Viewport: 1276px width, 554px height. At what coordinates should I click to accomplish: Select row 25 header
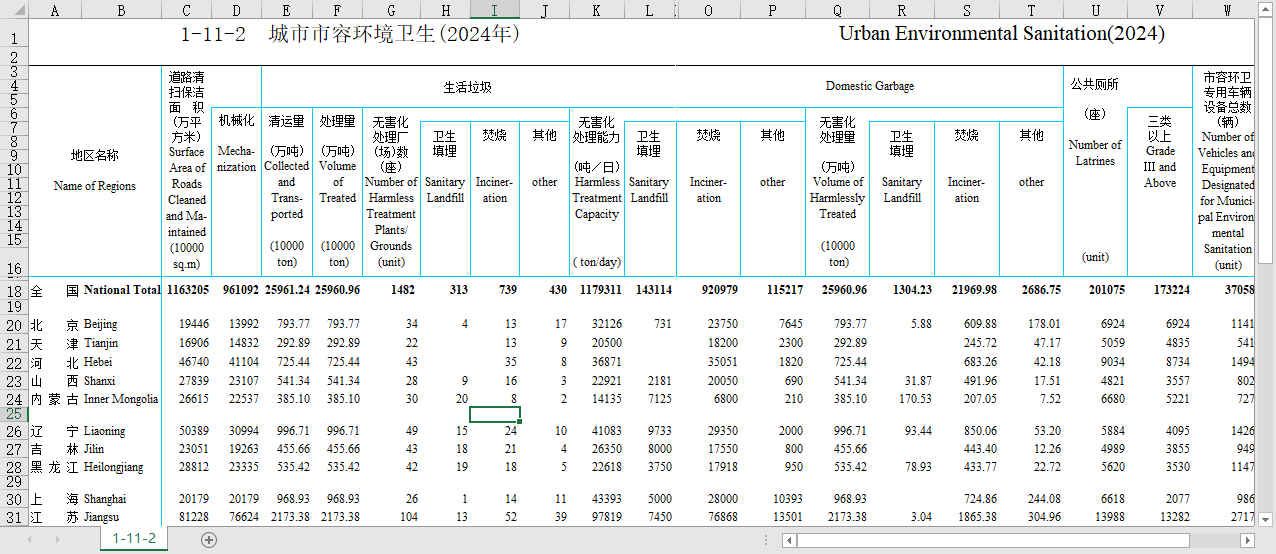(14, 413)
